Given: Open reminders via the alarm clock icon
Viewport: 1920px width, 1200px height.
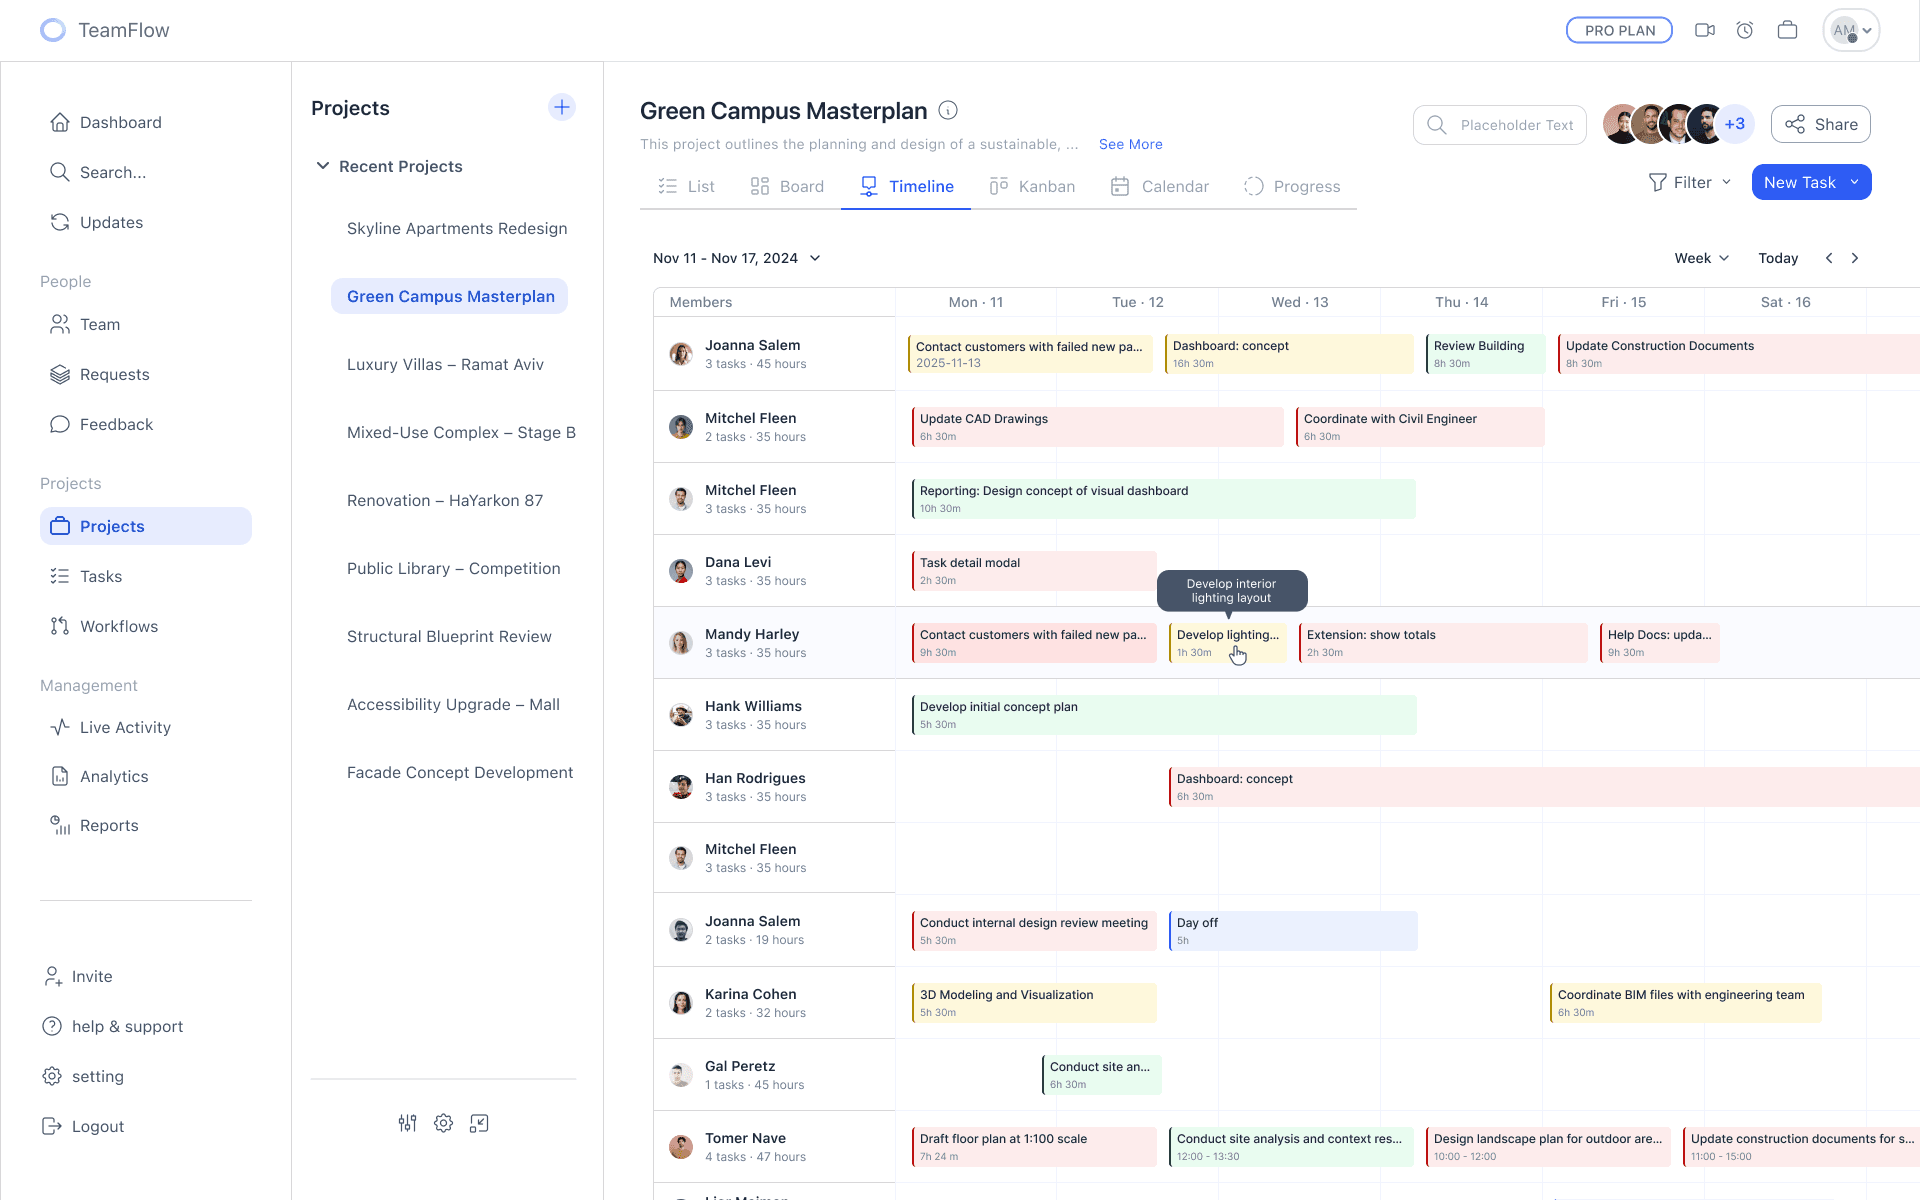Looking at the screenshot, I should pyautogui.click(x=1746, y=30).
